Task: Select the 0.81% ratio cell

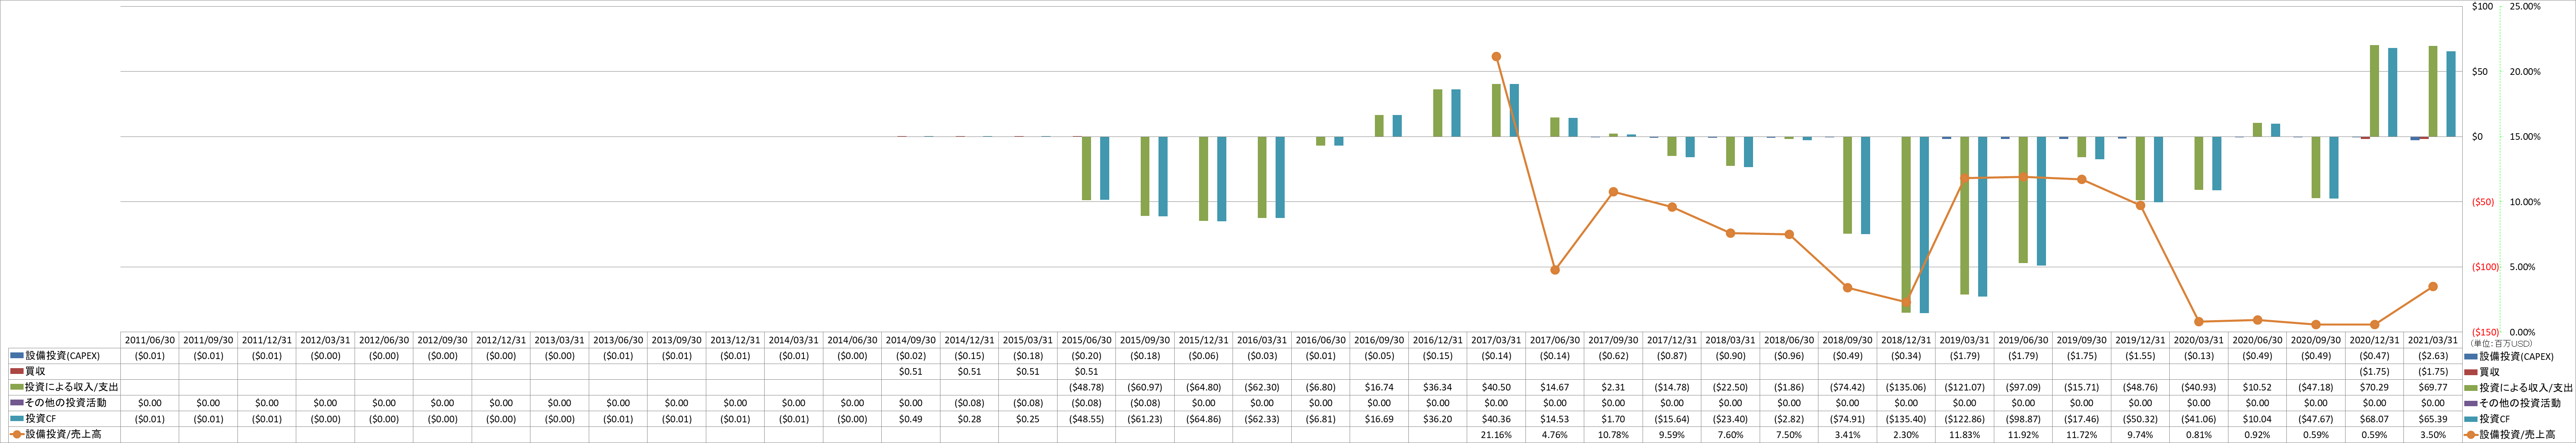Action: point(2199,435)
